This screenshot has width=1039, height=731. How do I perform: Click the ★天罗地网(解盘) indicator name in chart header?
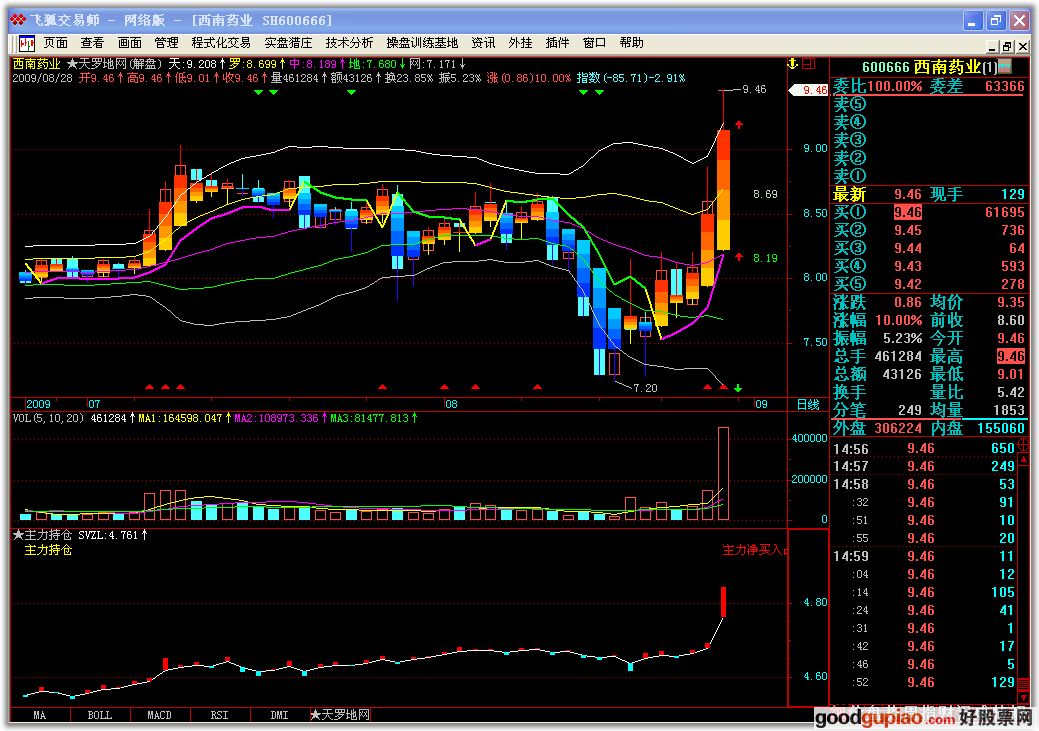pyautogui.click(x=115, y=64)
